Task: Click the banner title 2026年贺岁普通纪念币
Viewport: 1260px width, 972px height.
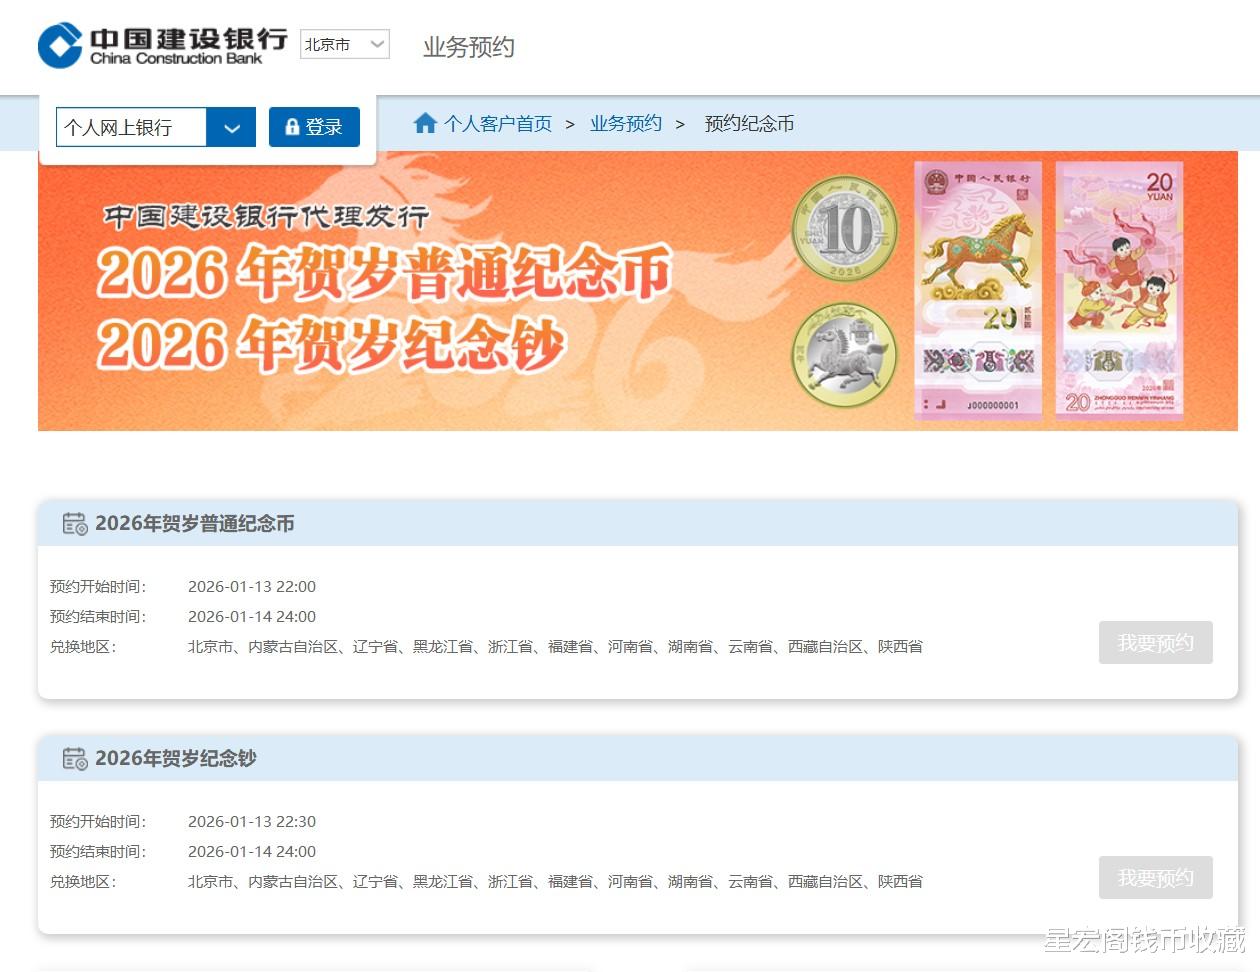Action: 383,273
